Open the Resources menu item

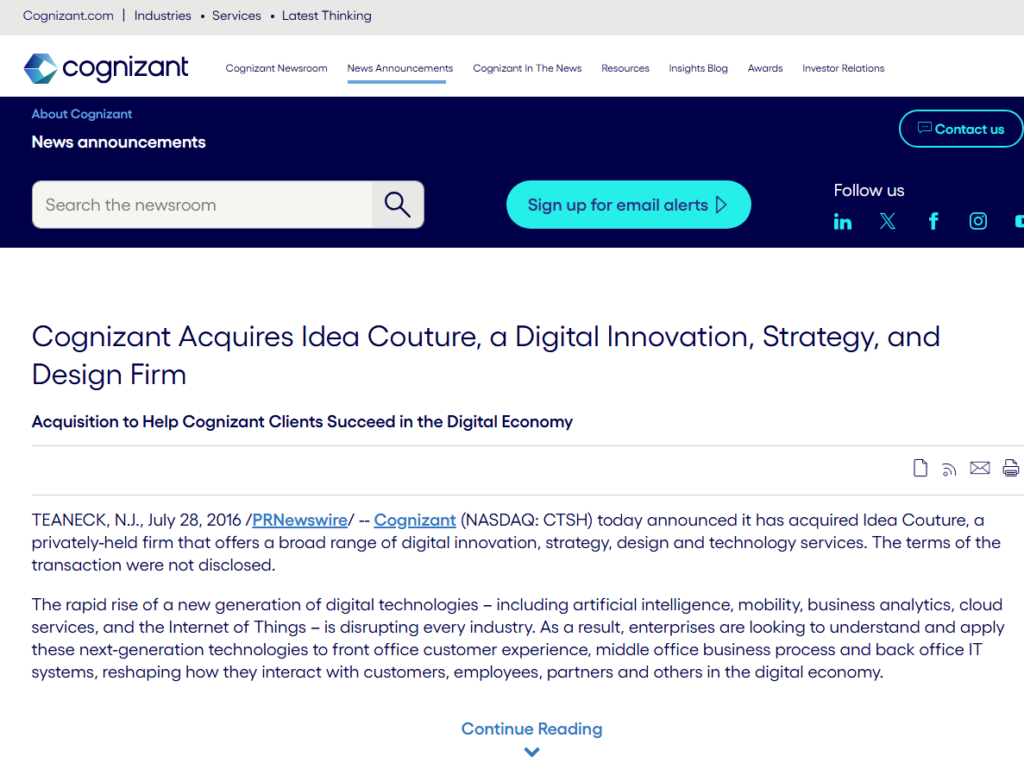tap(625, 68)
